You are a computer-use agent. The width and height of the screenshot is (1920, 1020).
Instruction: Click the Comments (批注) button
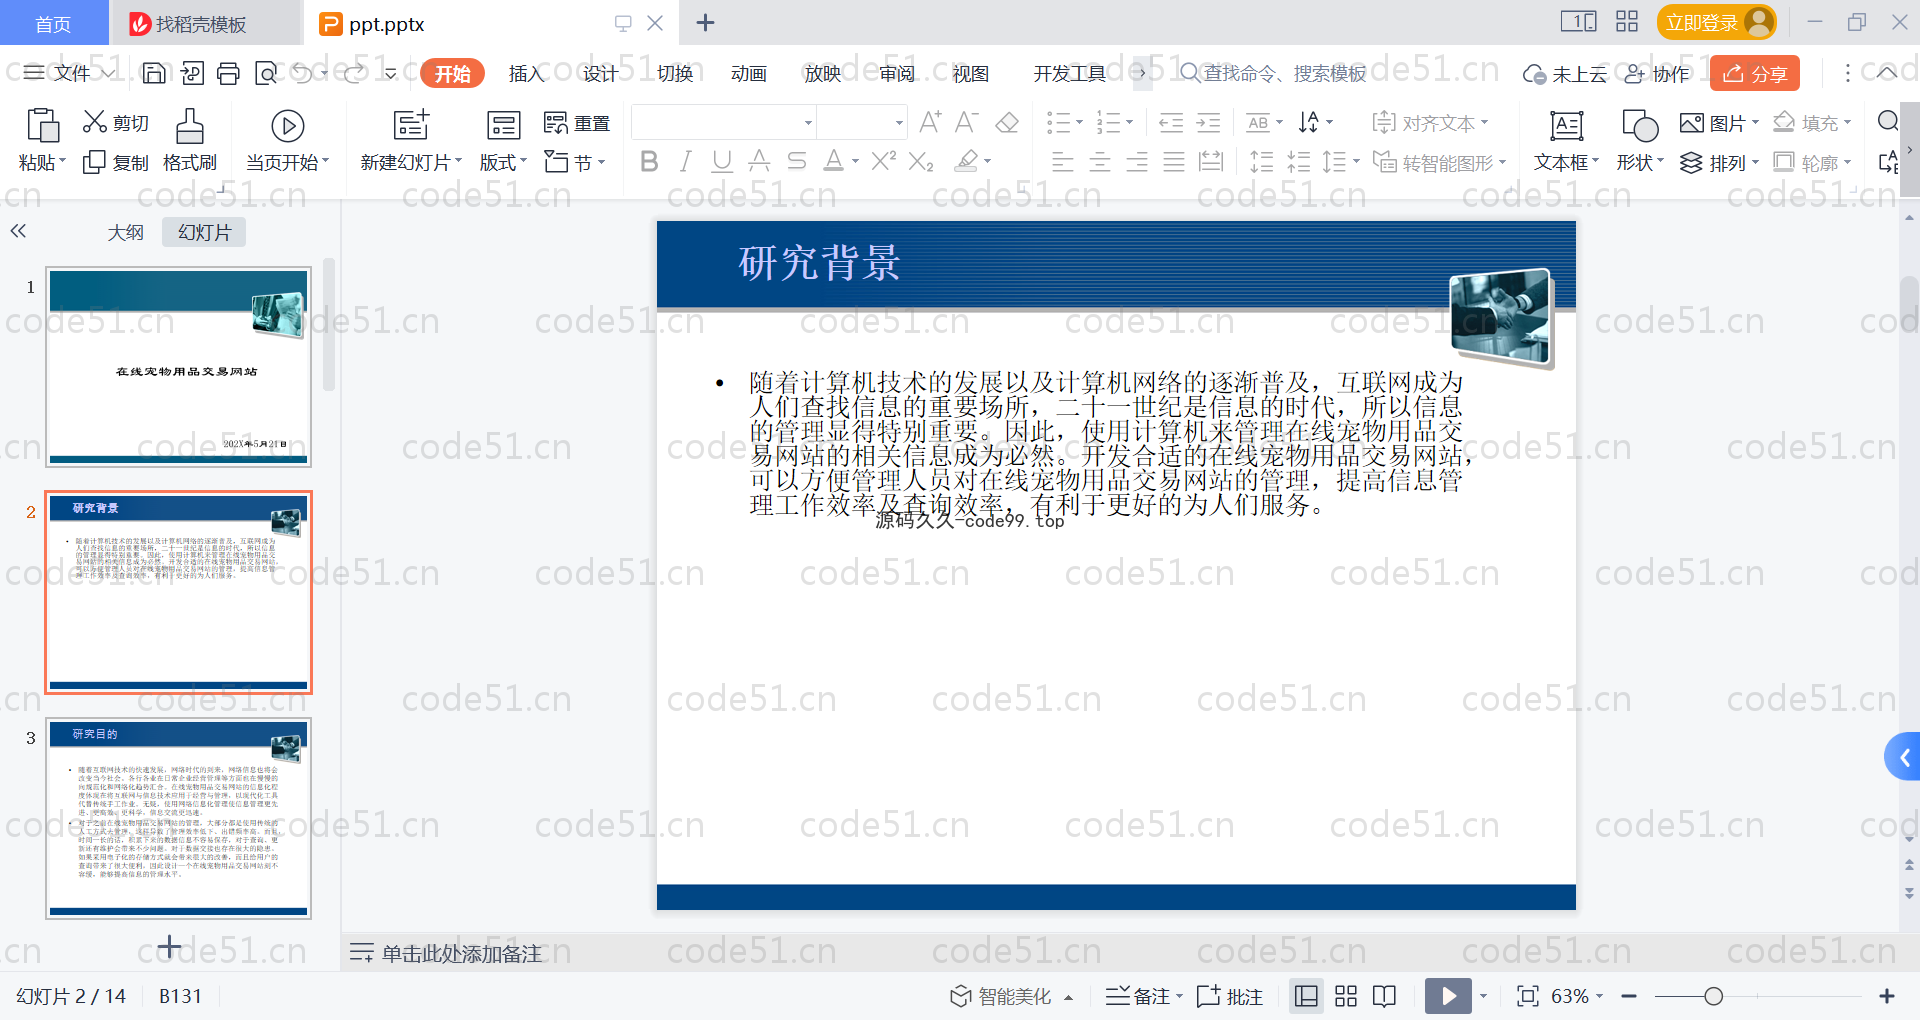pyautogui.click(x=1230, y=996)
